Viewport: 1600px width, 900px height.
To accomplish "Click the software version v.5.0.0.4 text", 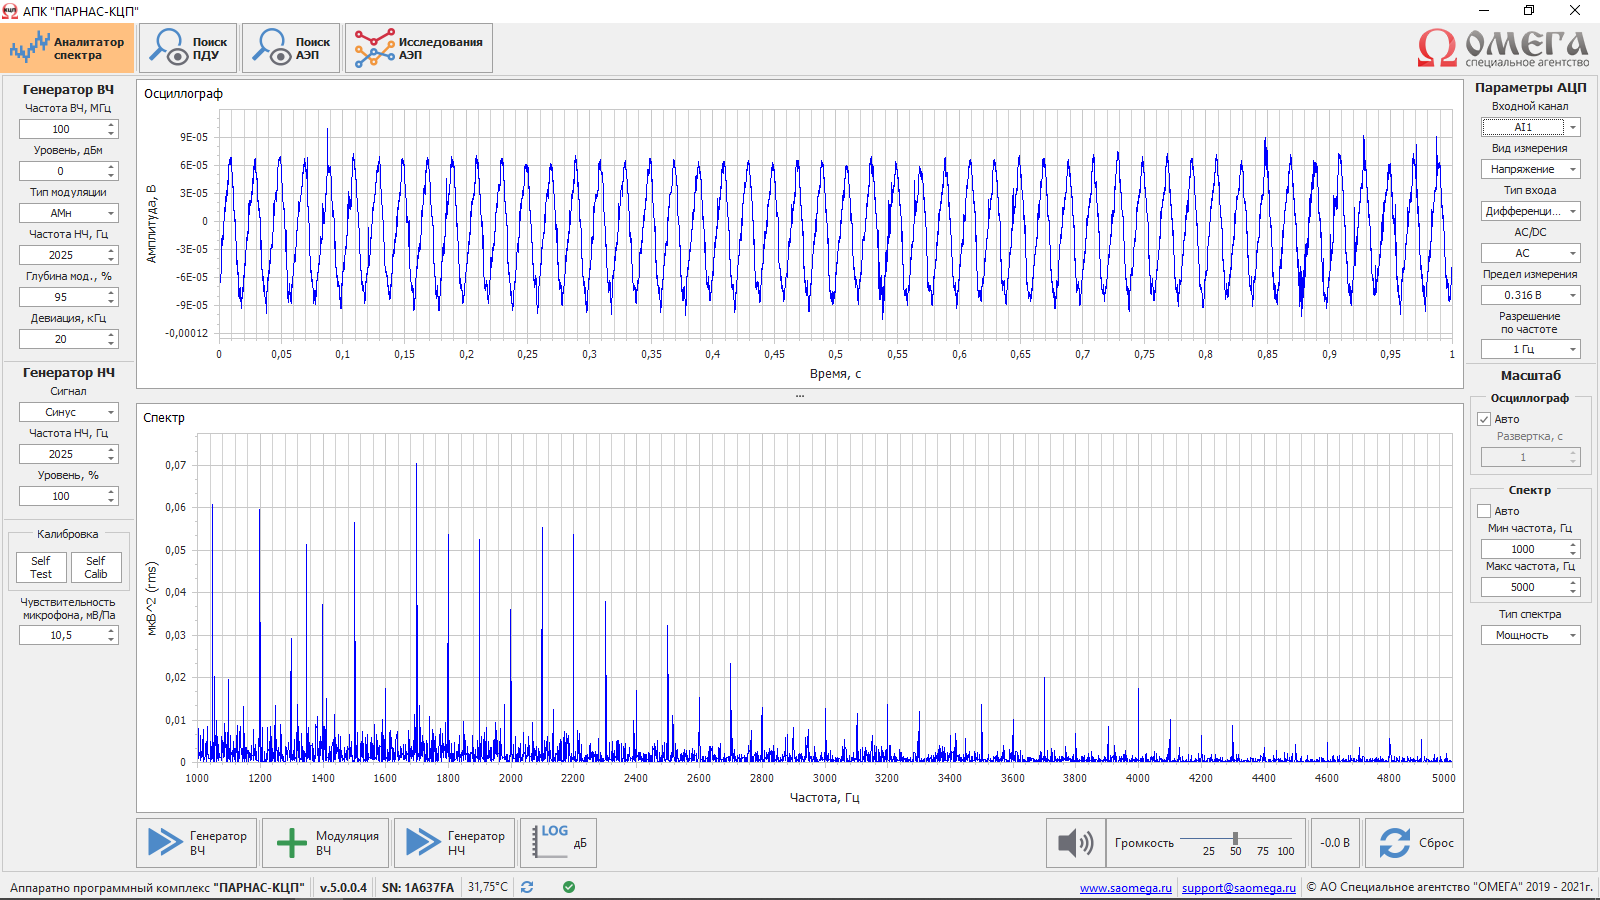I will pos(343,887).
